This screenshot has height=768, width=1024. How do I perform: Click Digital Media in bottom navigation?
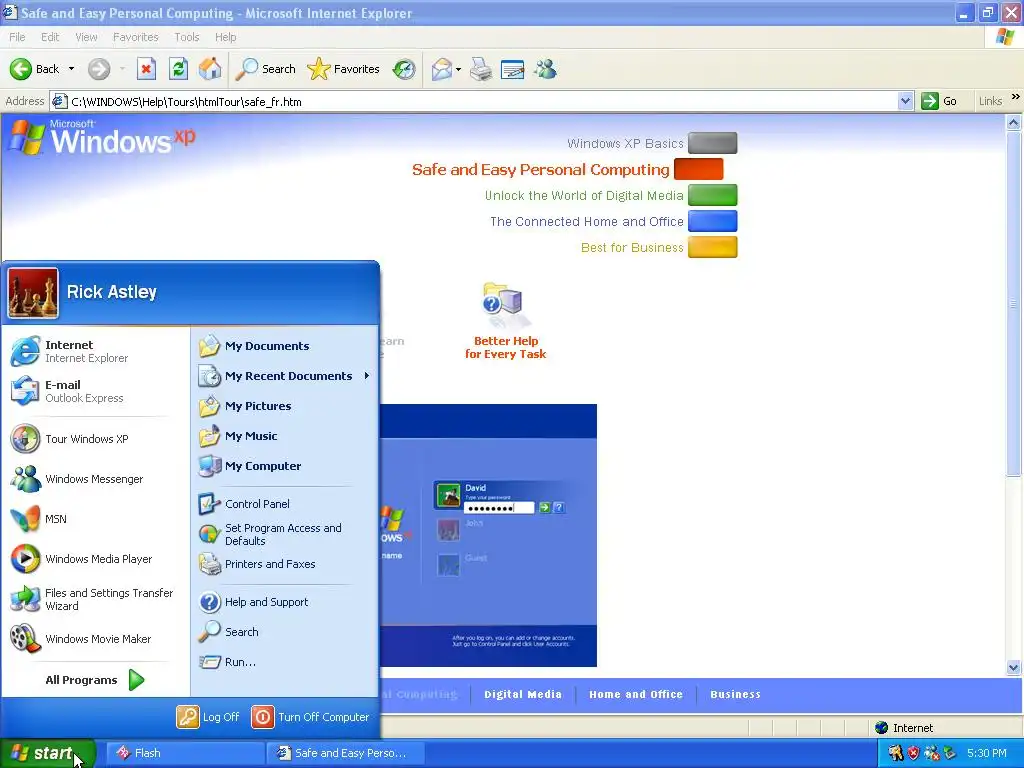[x=523, y=694]
